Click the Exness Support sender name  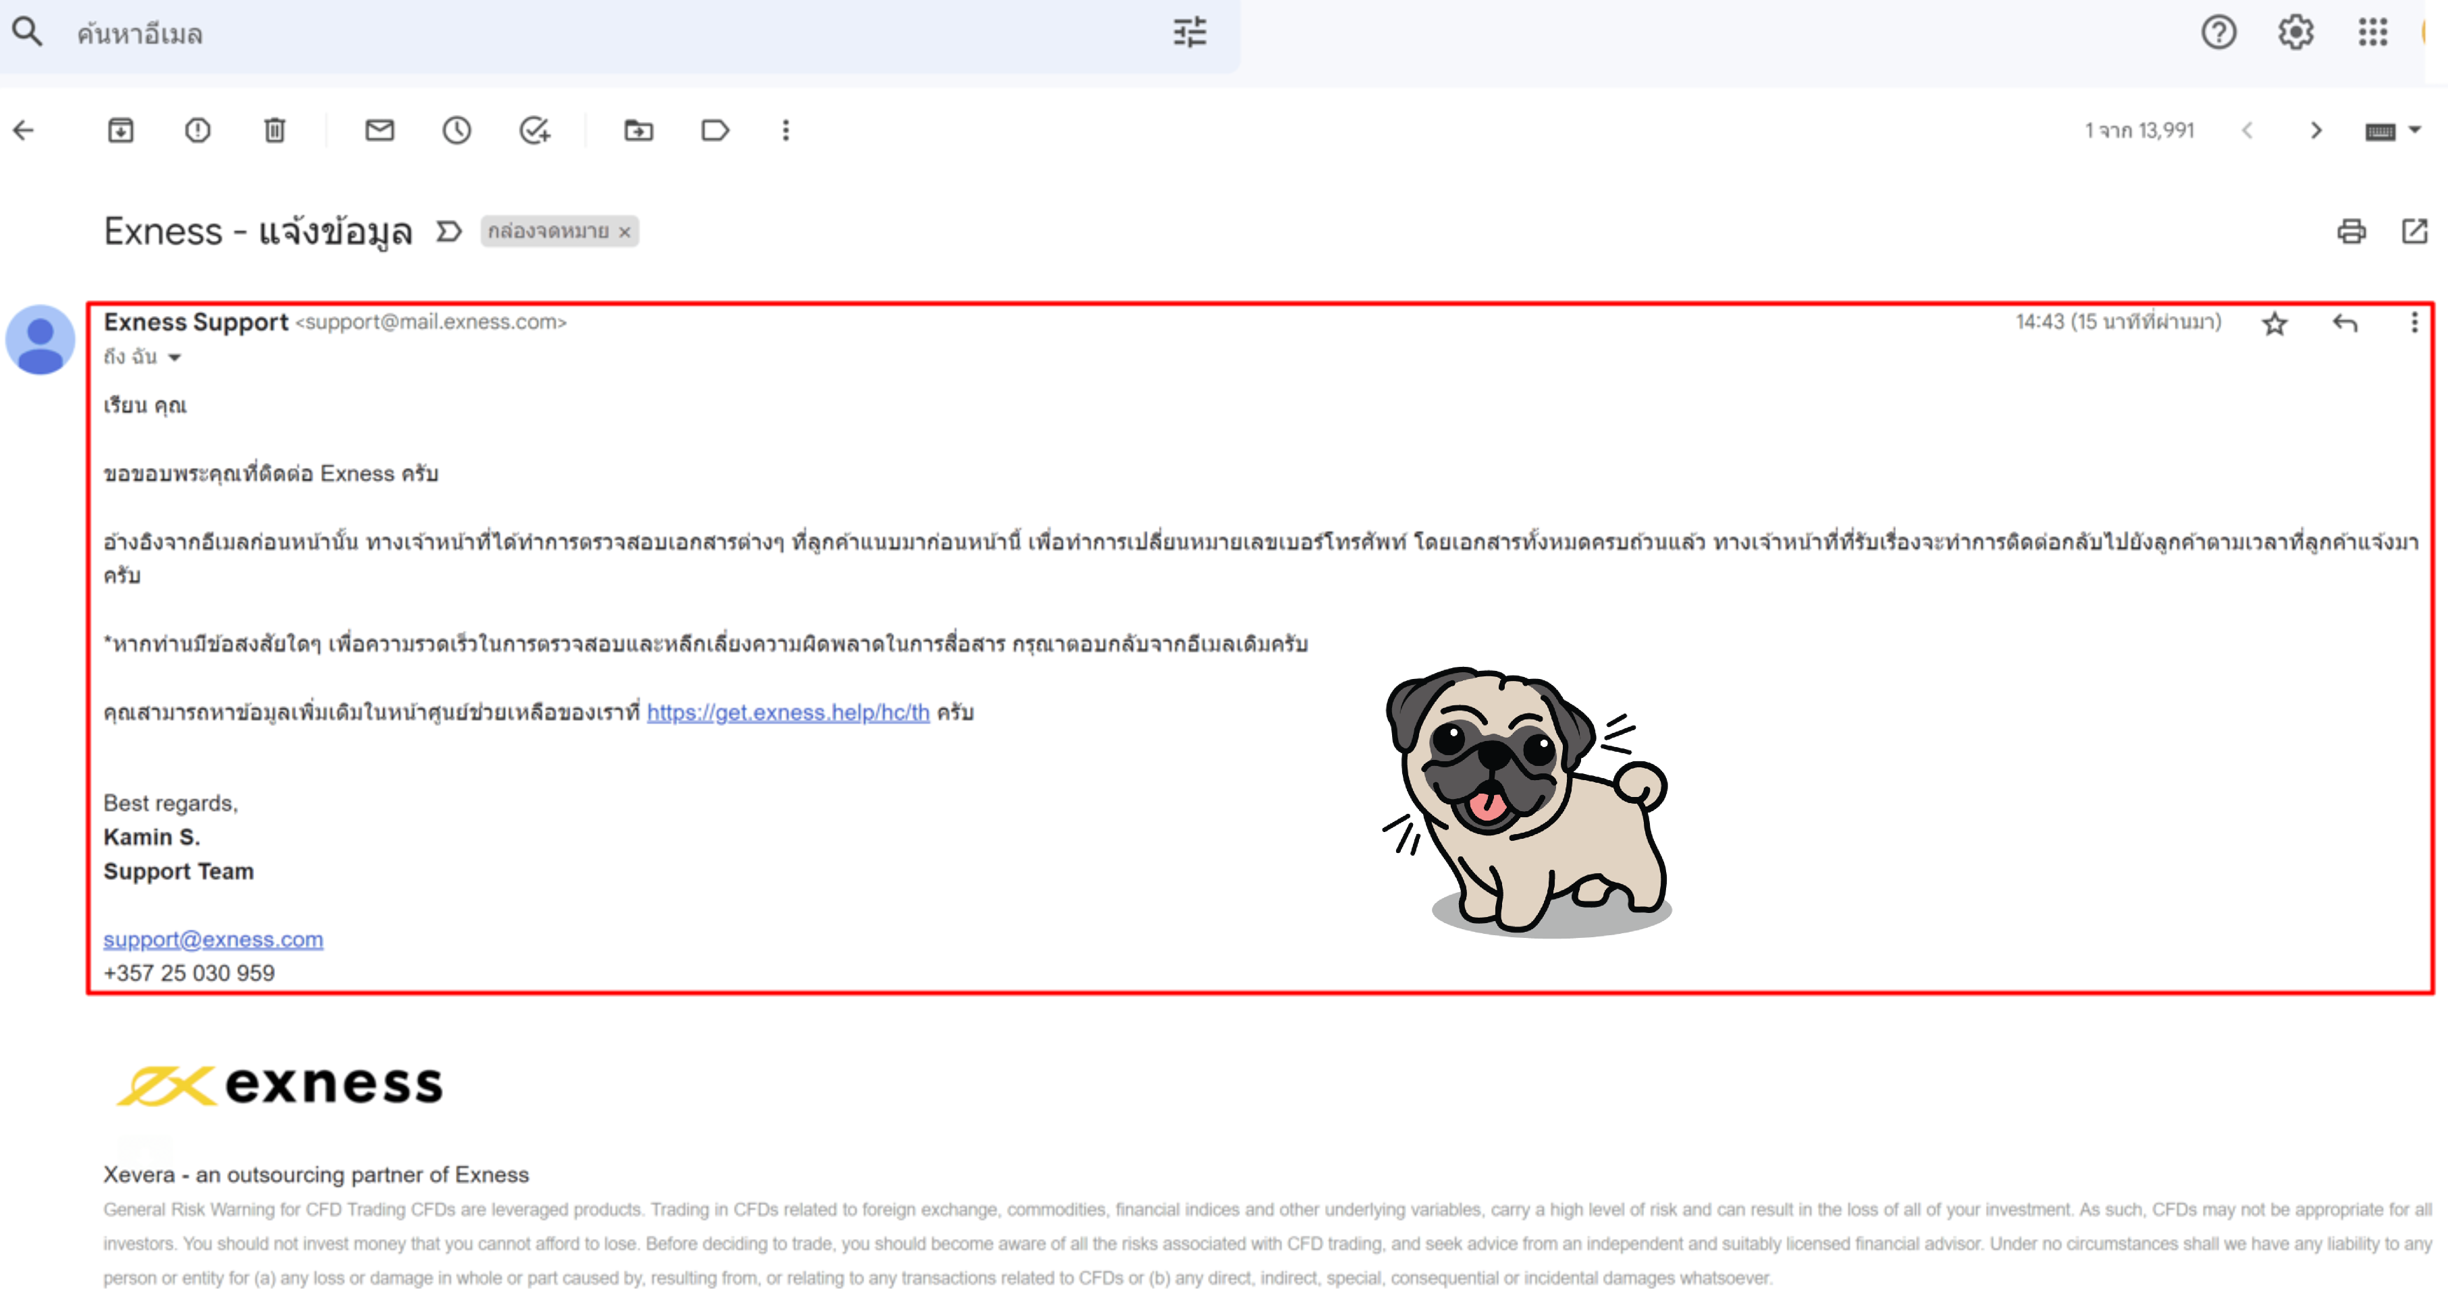pyautogui.click(x=196, y=322)
